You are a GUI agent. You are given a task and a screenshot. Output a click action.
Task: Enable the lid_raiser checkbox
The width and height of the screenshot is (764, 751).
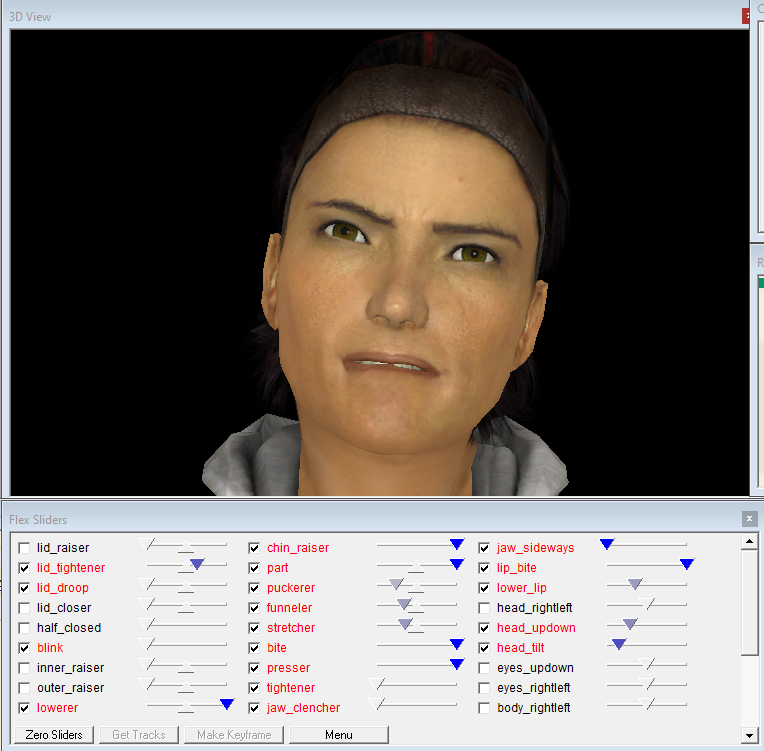[x=24, y=548]
